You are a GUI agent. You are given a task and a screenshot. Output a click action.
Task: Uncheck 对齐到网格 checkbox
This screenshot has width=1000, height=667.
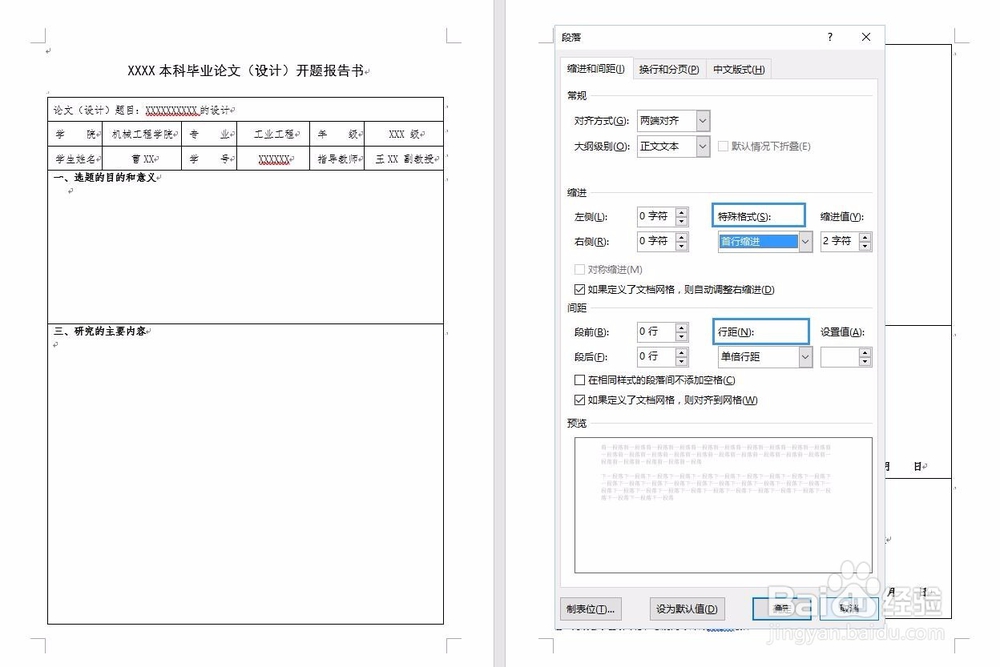579,400
